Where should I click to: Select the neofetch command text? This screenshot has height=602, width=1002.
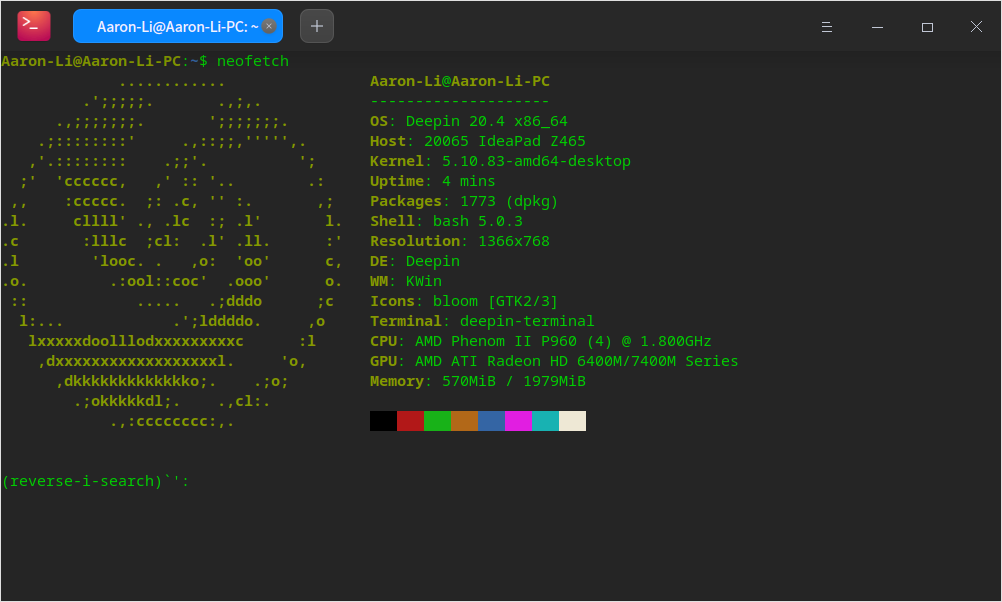point(252,61)
